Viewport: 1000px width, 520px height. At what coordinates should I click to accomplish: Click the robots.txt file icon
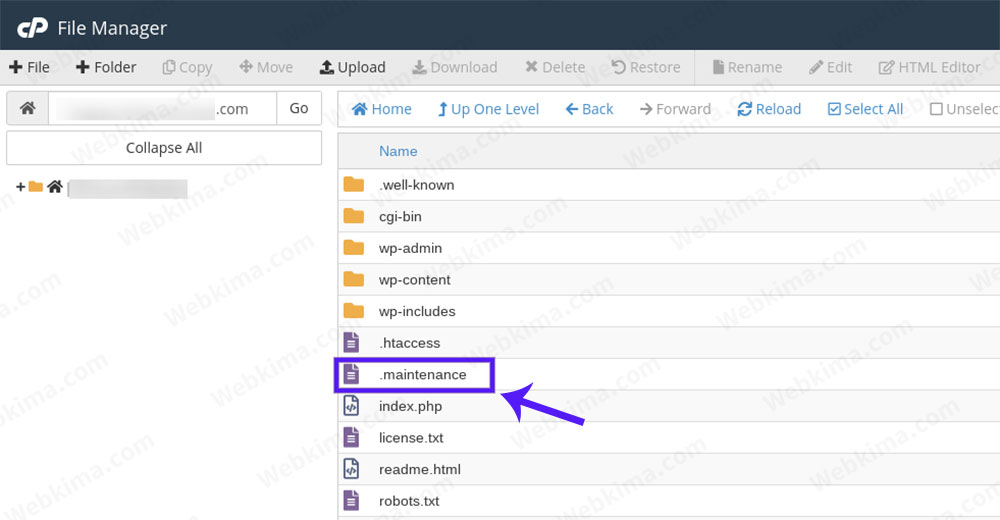(351, 501)
